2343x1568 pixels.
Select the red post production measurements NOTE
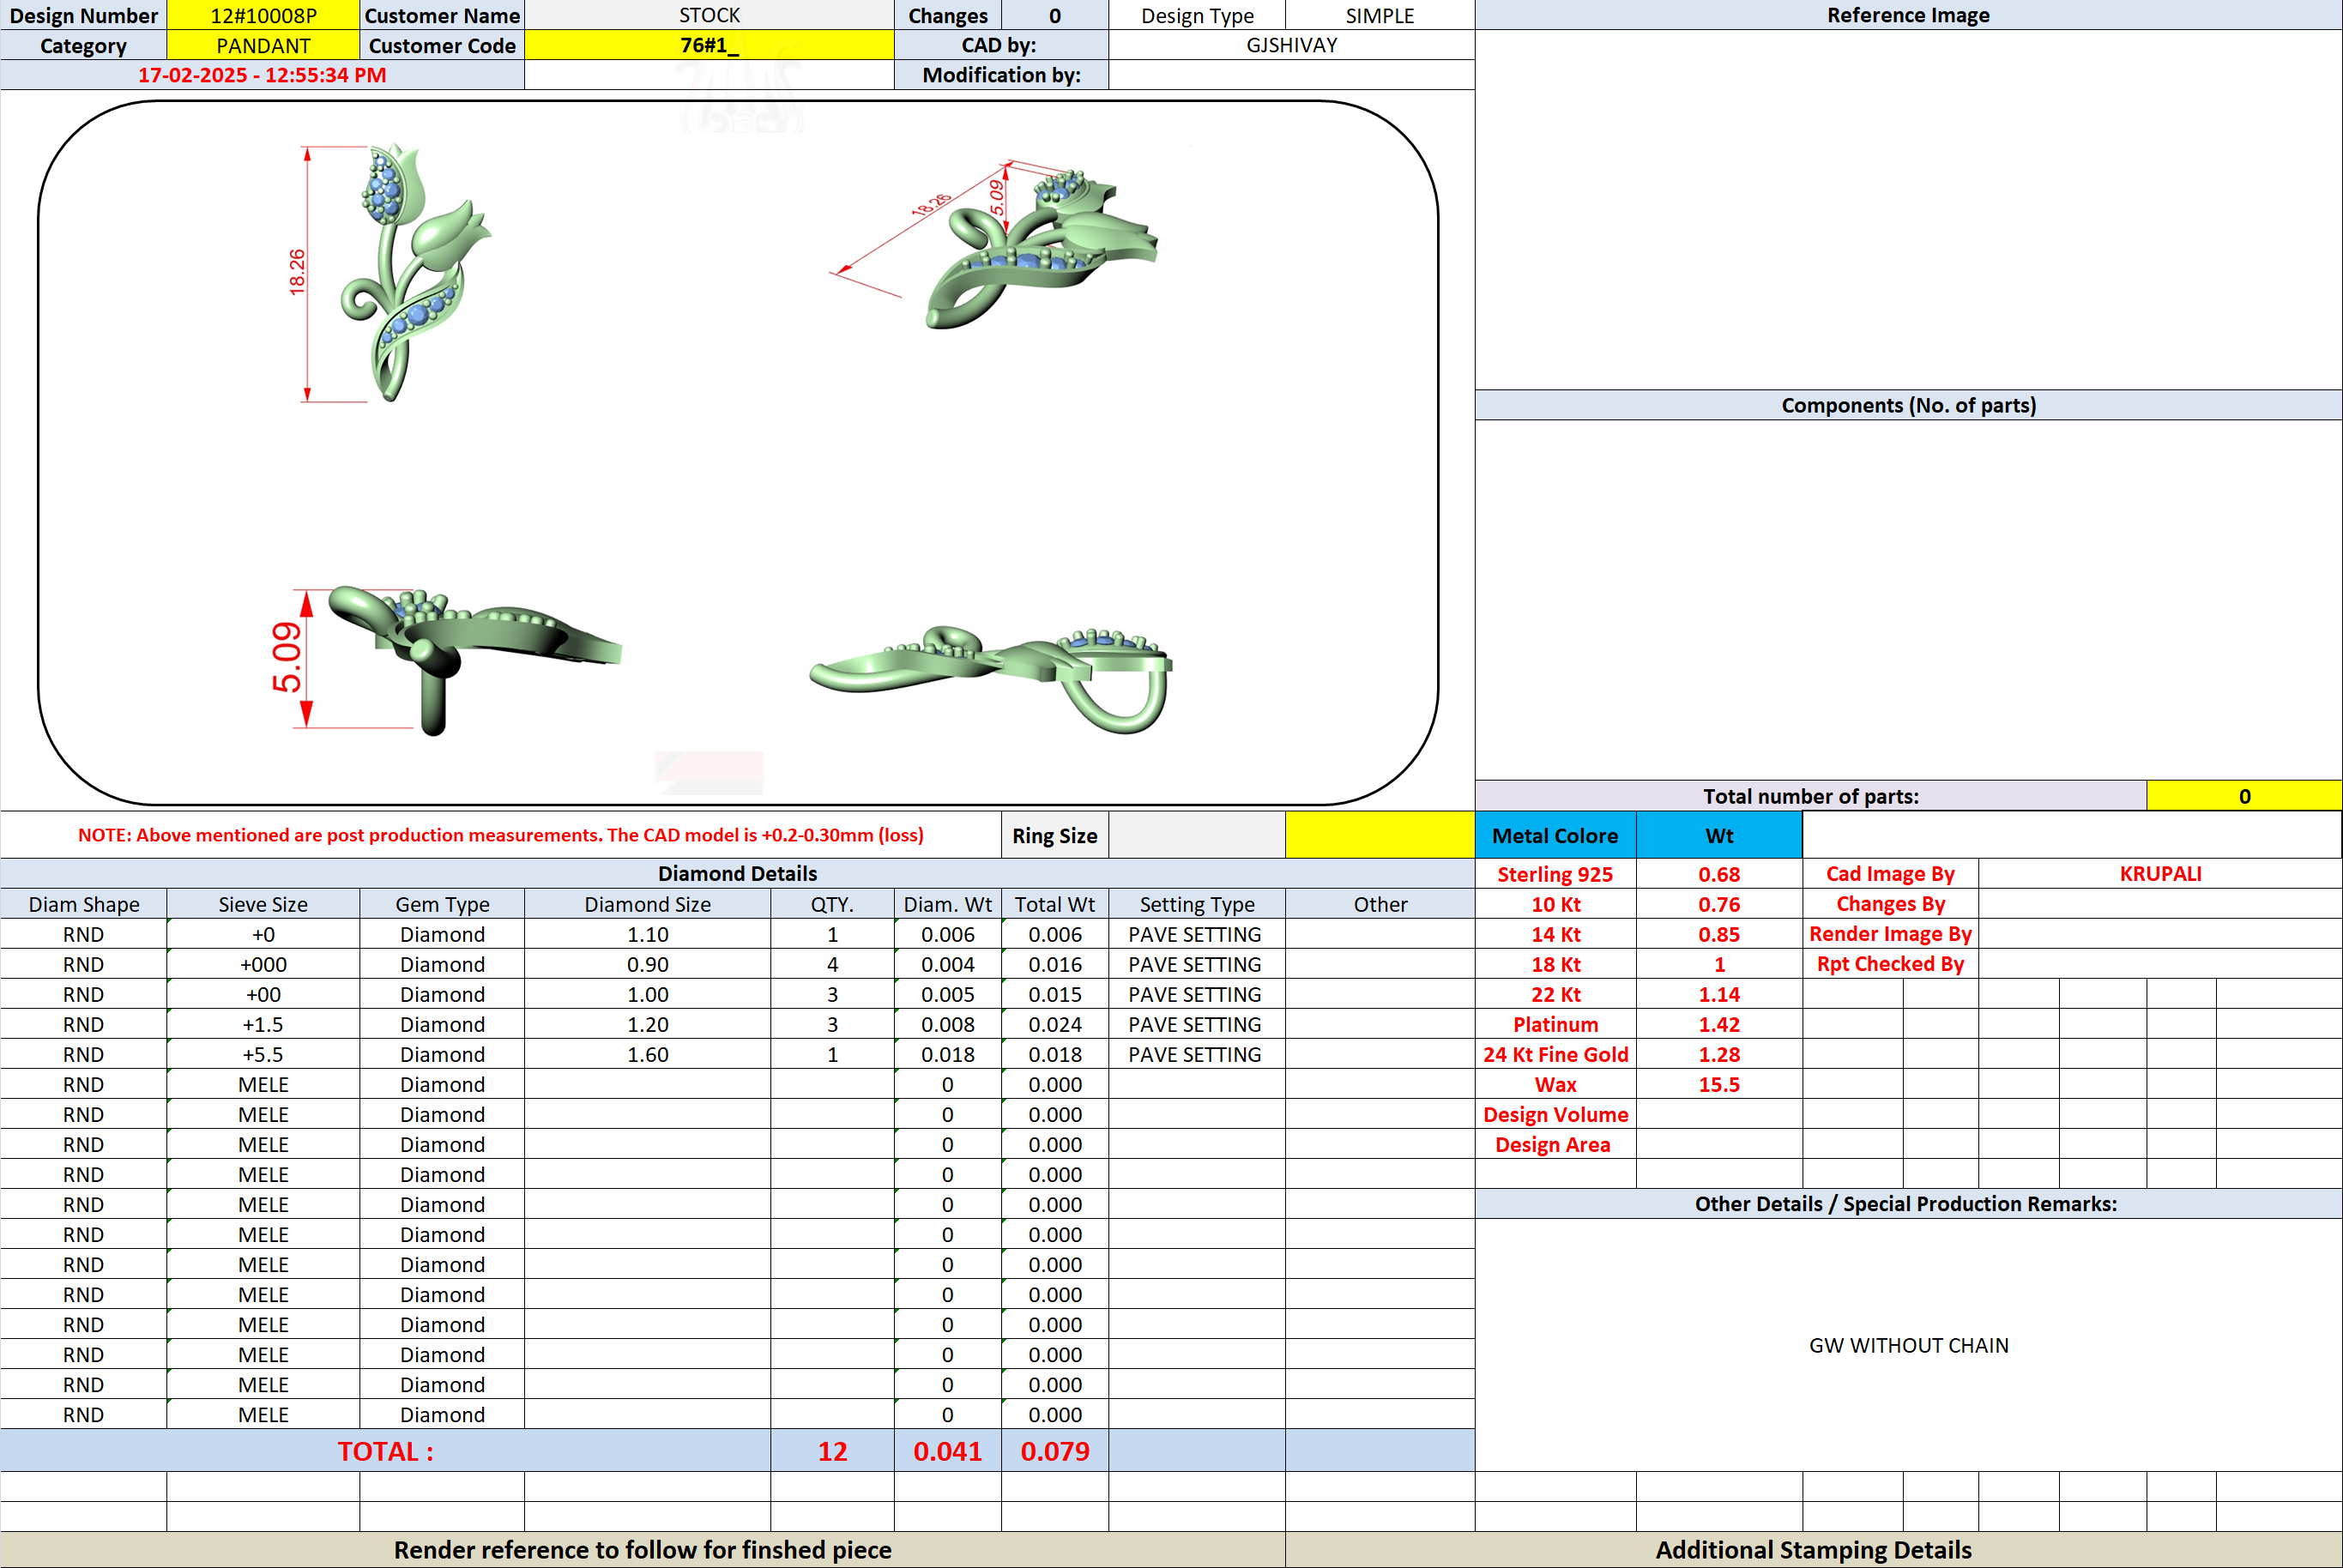coord(500,835)
